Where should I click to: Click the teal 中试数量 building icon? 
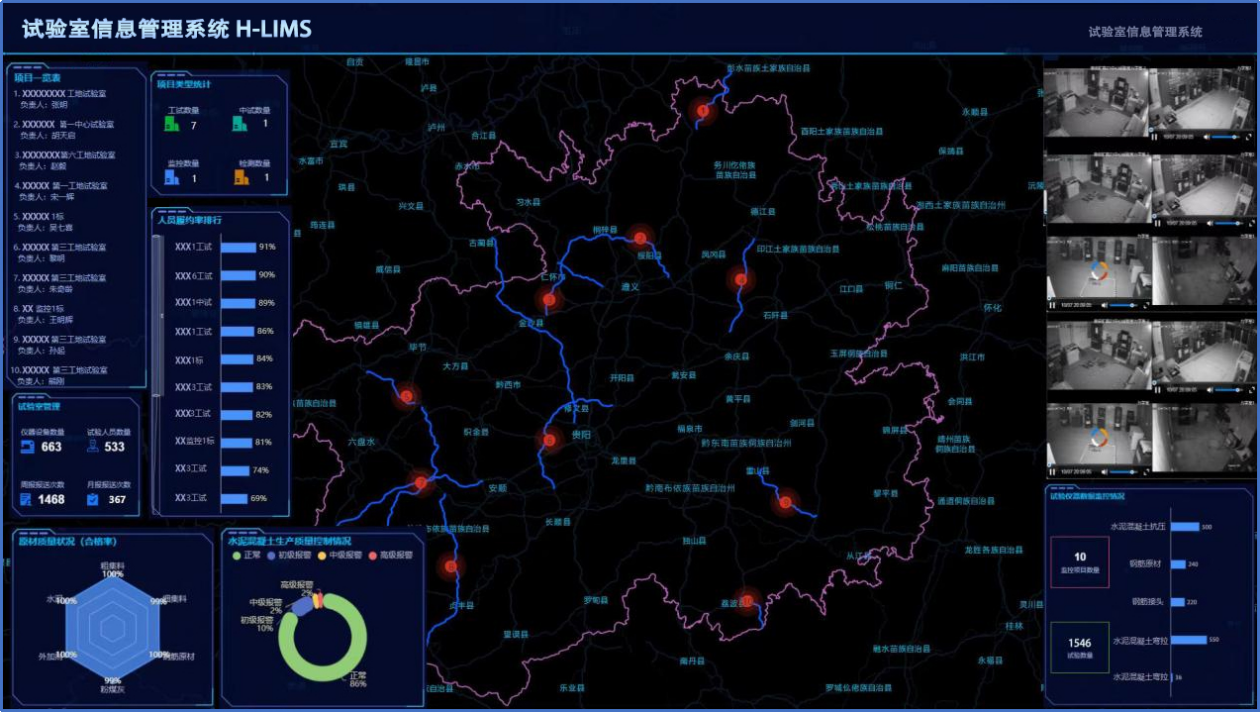[240, 124]
